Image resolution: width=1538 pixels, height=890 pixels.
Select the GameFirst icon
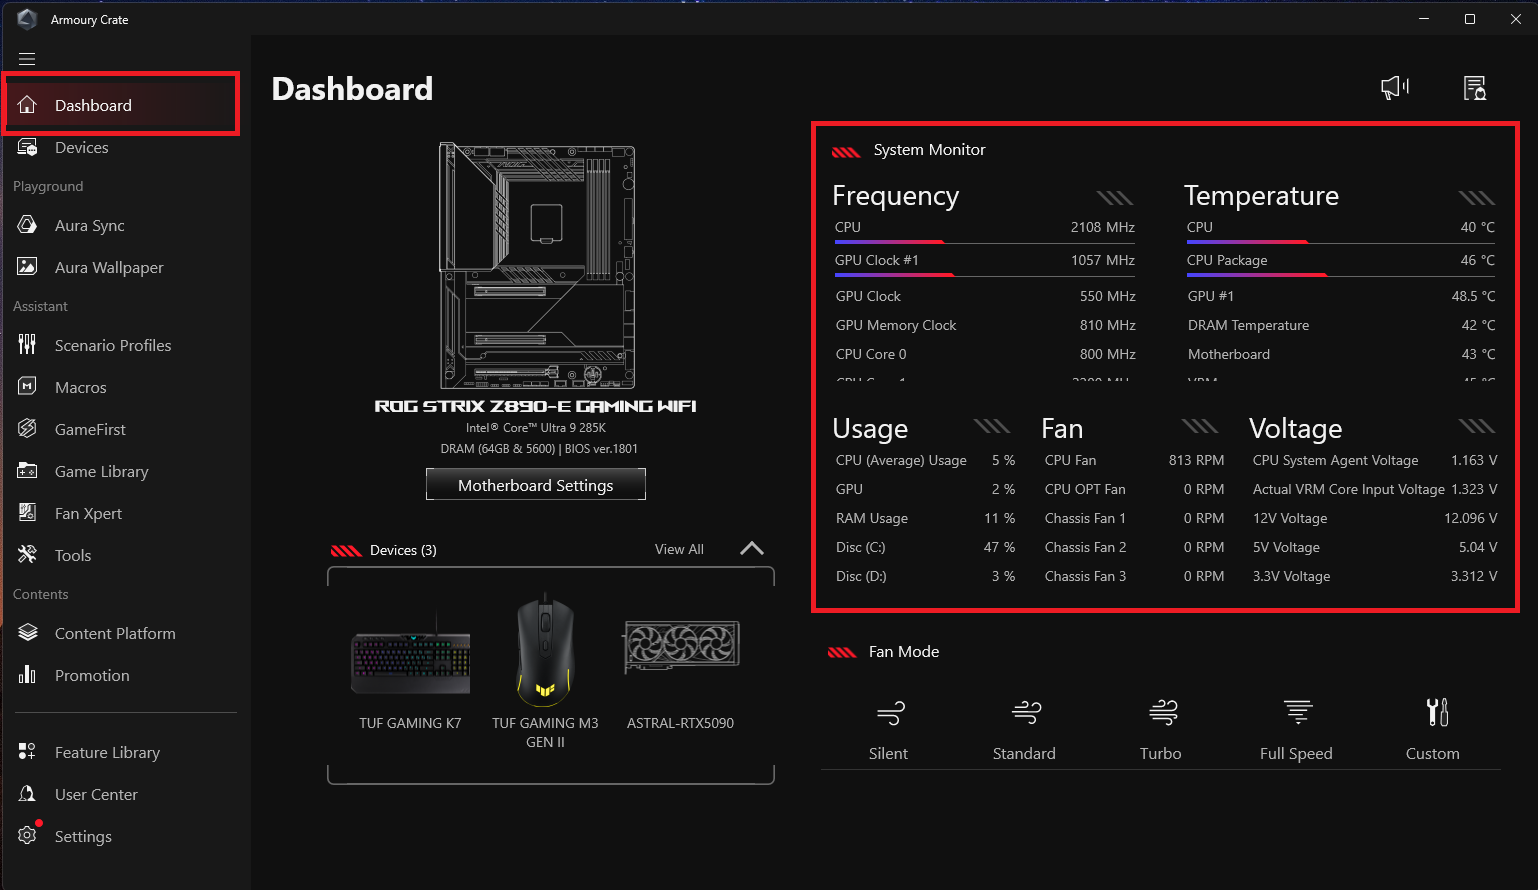click(27, 429)
